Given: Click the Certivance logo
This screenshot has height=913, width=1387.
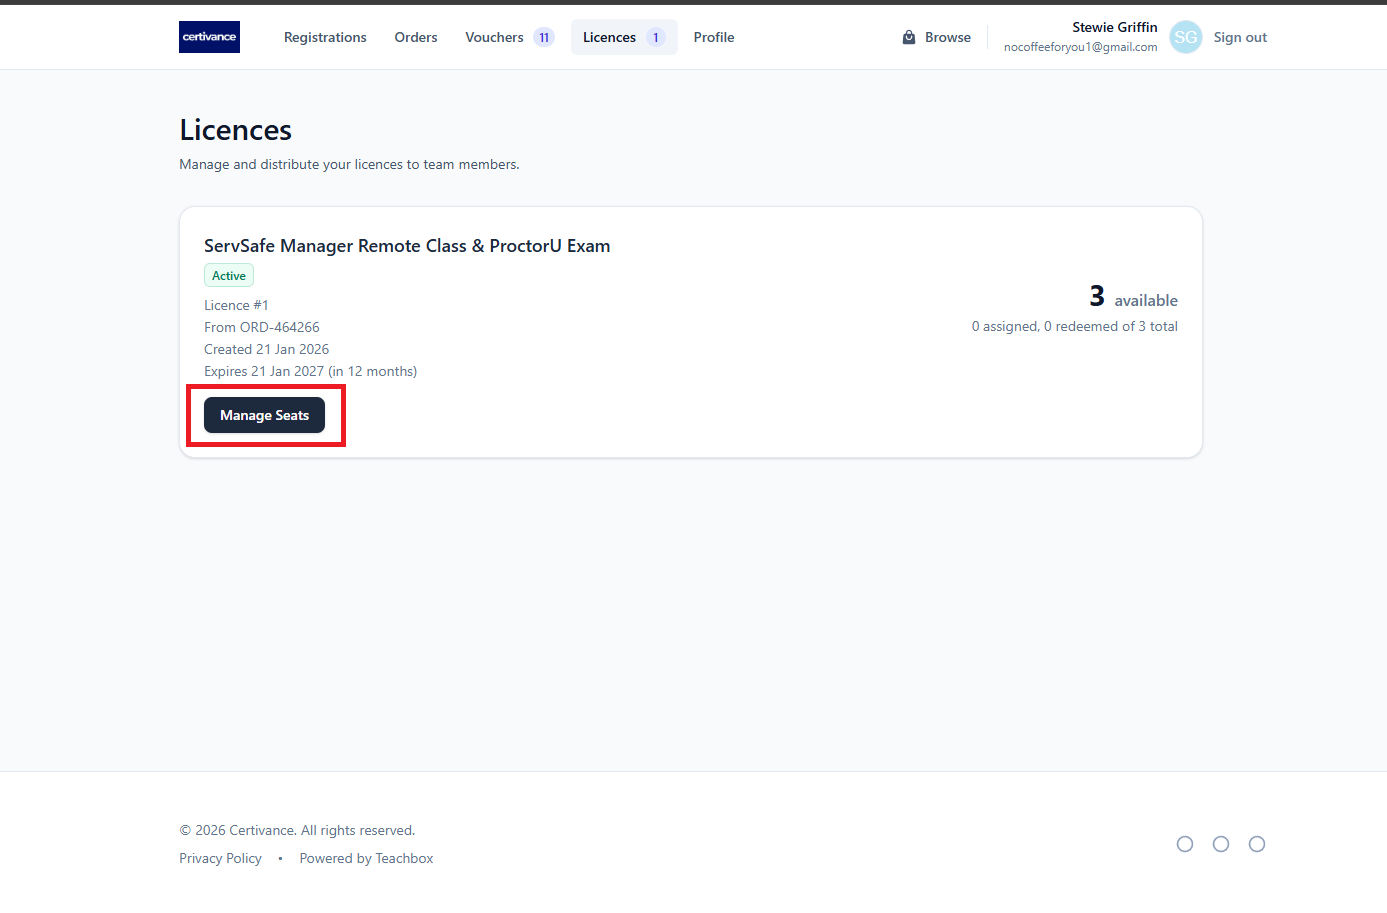Looking at the screenshot, I should [x=209, y=37].
